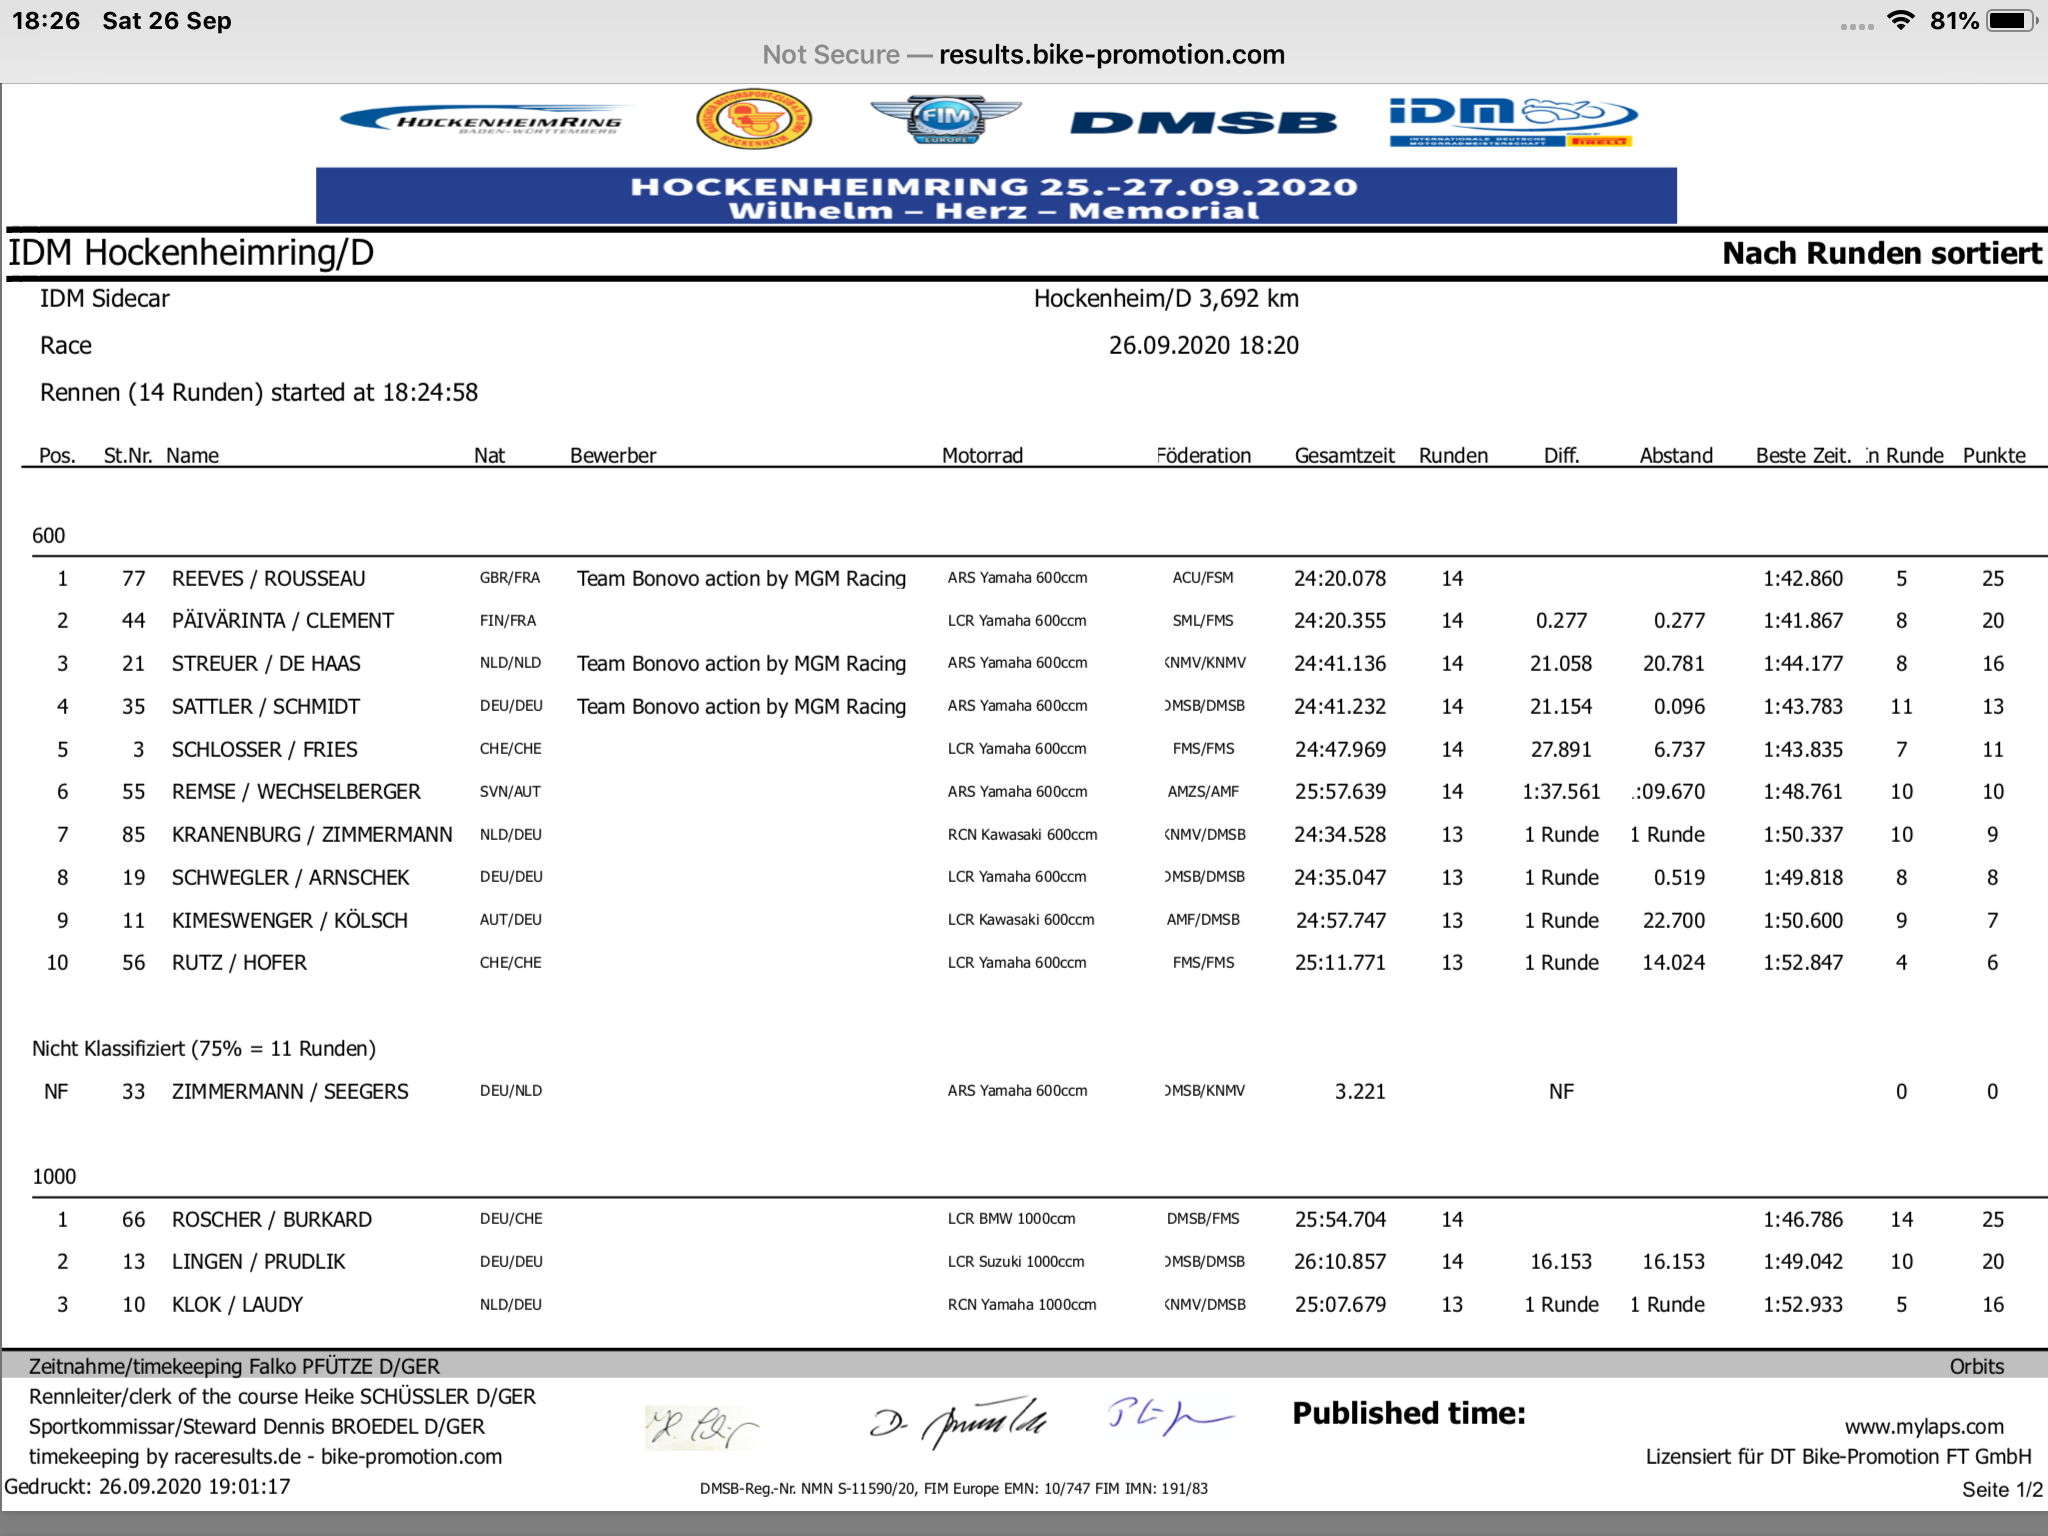The width and height of the screenshot is (2048, 1536).
Task: Select the 'LCR BMW 1000ccm' motorcycle entry
Action: 1011,1218
